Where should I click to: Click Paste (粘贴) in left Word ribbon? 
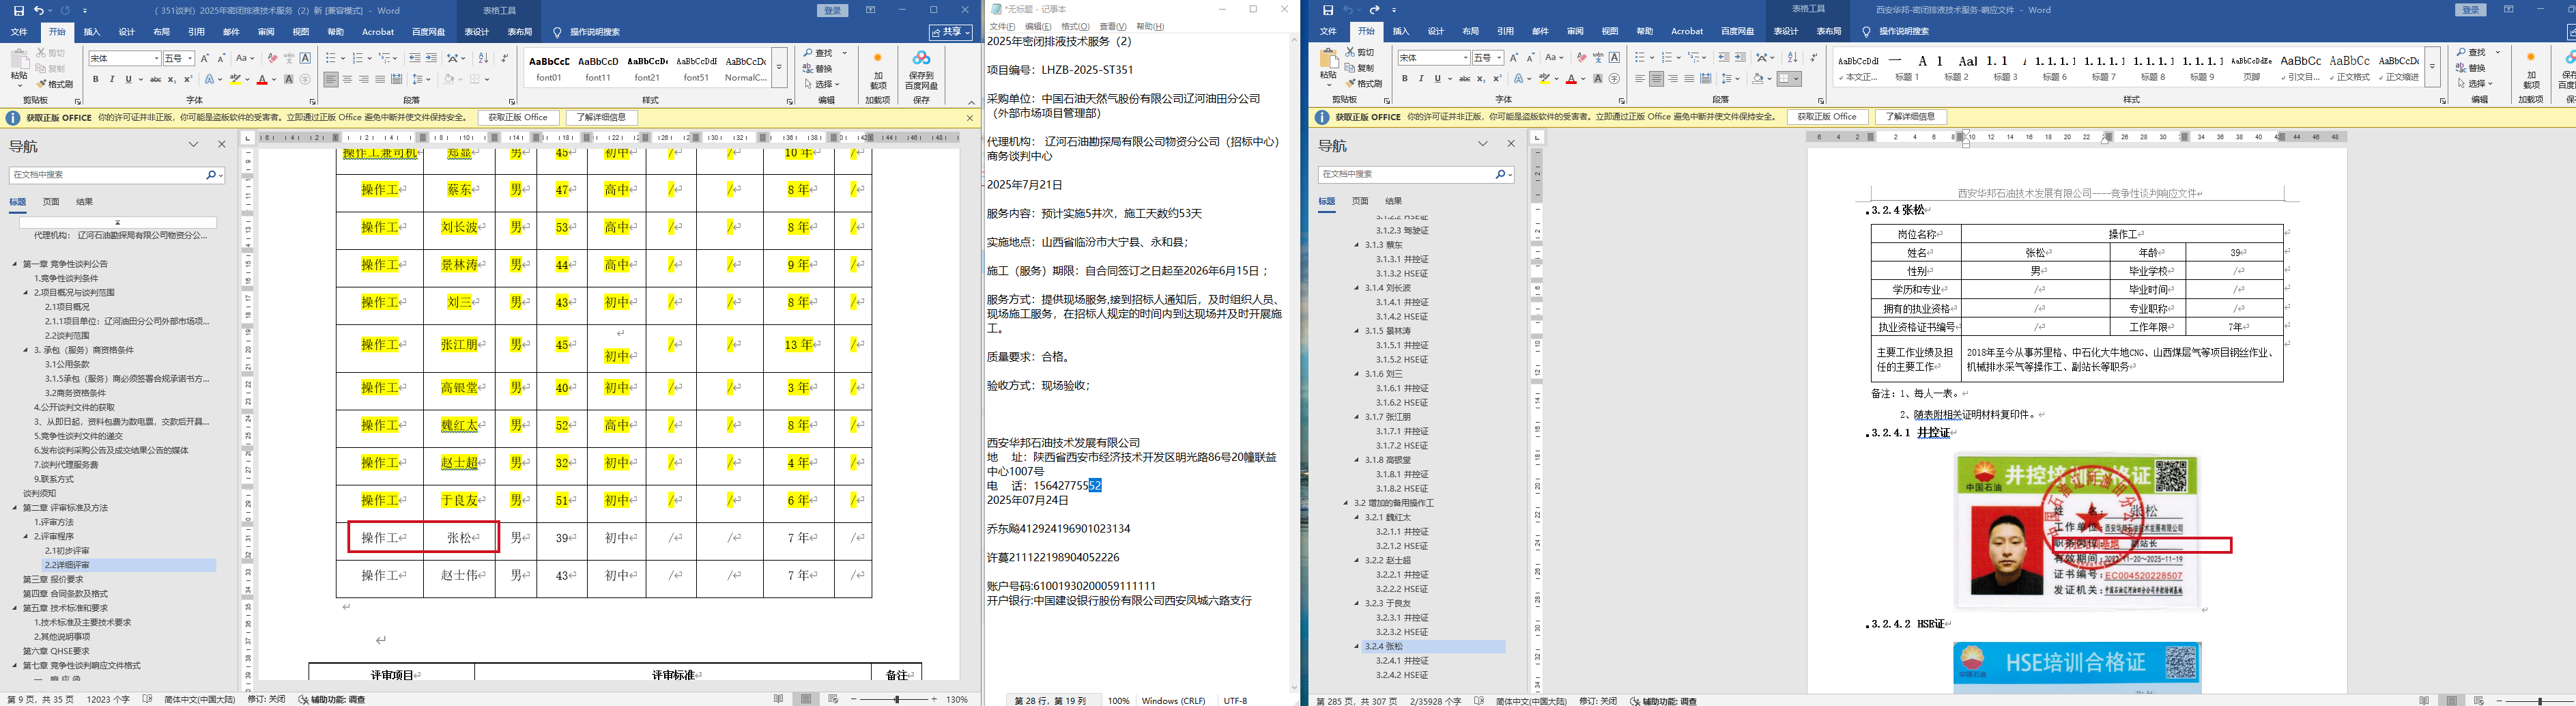point(19,68)
